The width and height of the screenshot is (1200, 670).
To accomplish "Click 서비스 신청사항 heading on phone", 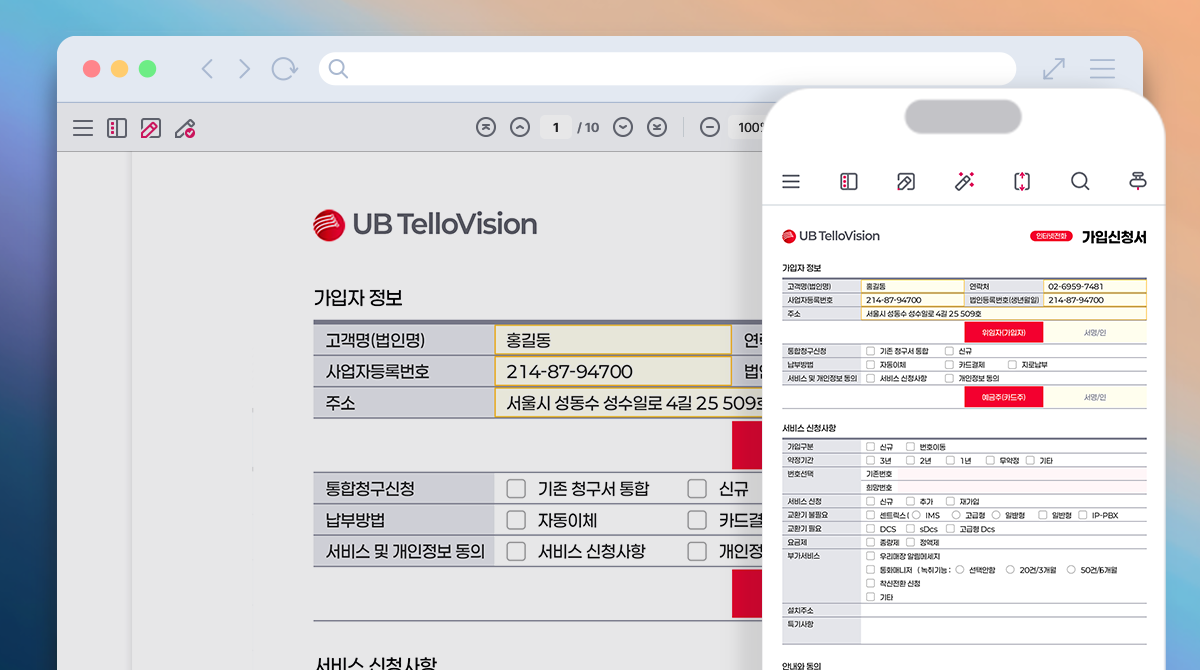I will 808,428.
